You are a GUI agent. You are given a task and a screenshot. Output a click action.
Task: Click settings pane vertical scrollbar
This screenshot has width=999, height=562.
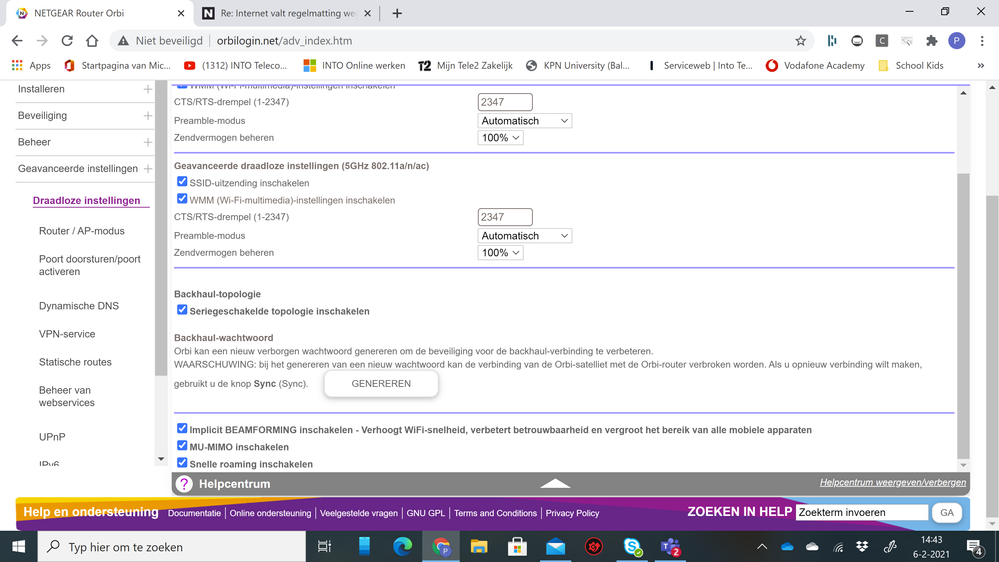click(x=963, y=315)
